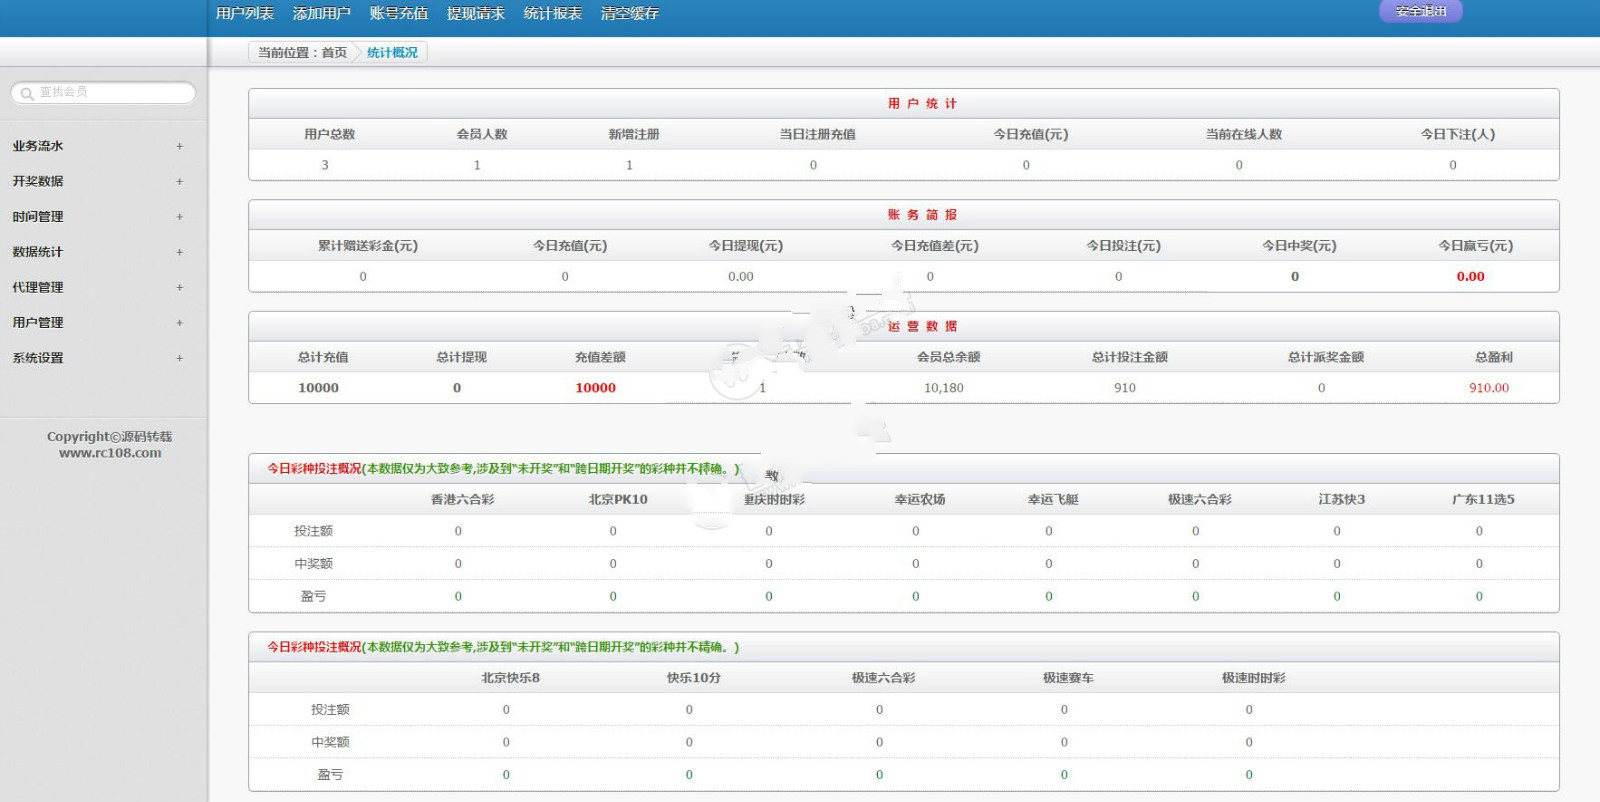Focus the 查找会员 search field
The image size is (1600, 802).
tap(103, 92)
